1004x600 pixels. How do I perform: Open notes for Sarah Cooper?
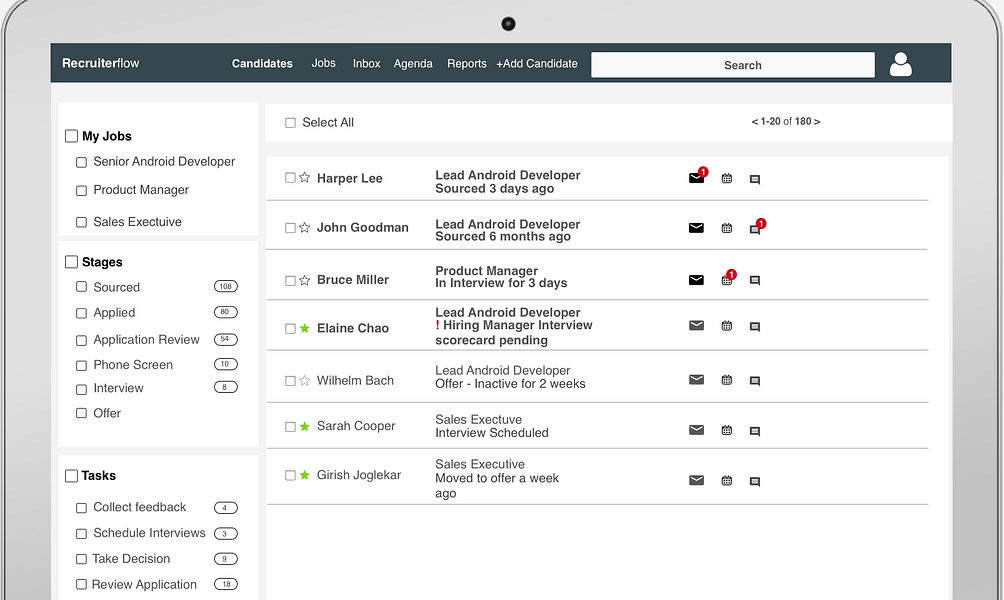(x=755, y=432)
